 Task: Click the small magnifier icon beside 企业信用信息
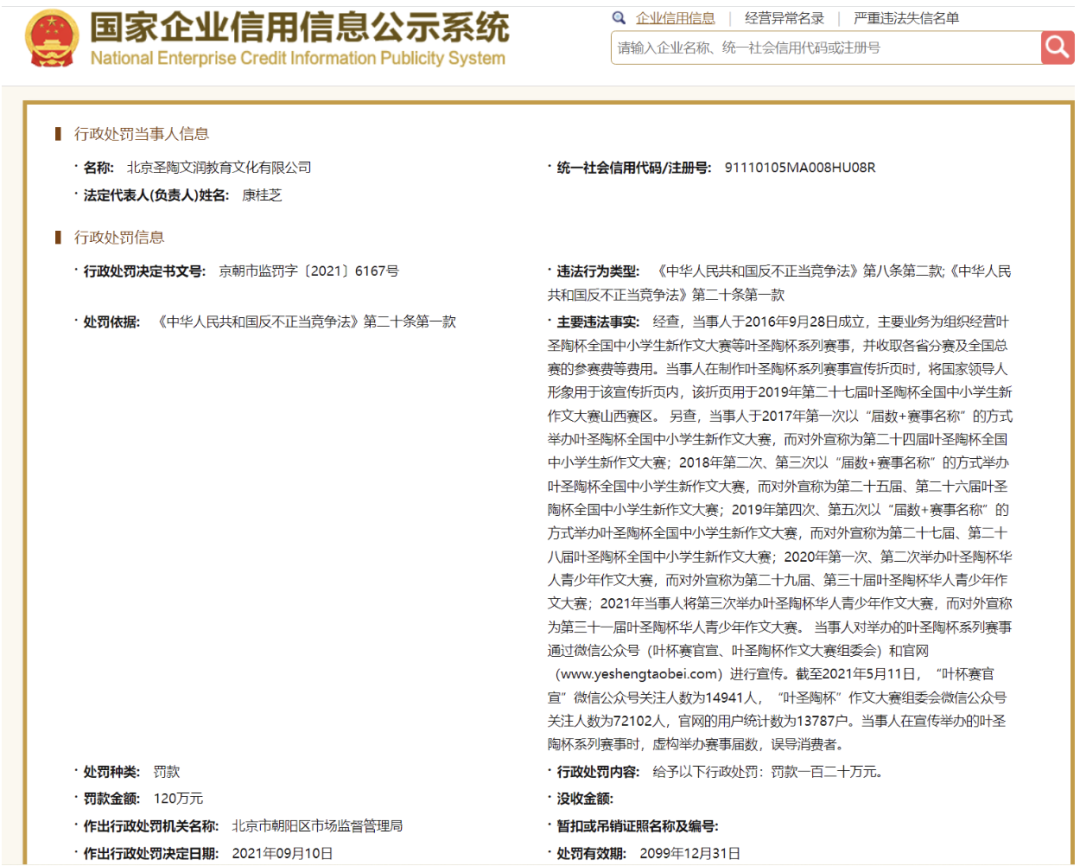tap(619, 18)
